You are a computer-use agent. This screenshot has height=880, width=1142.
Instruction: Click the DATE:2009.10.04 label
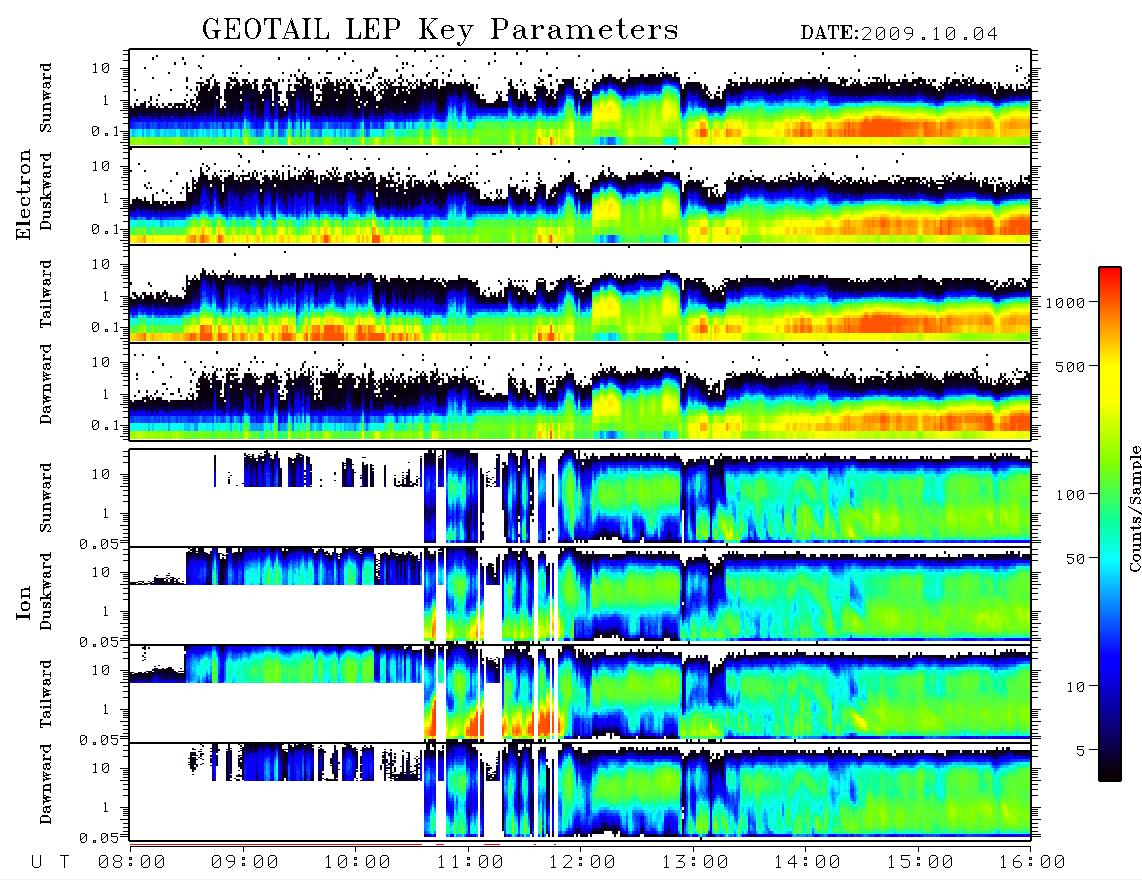(x=899, y=34)
